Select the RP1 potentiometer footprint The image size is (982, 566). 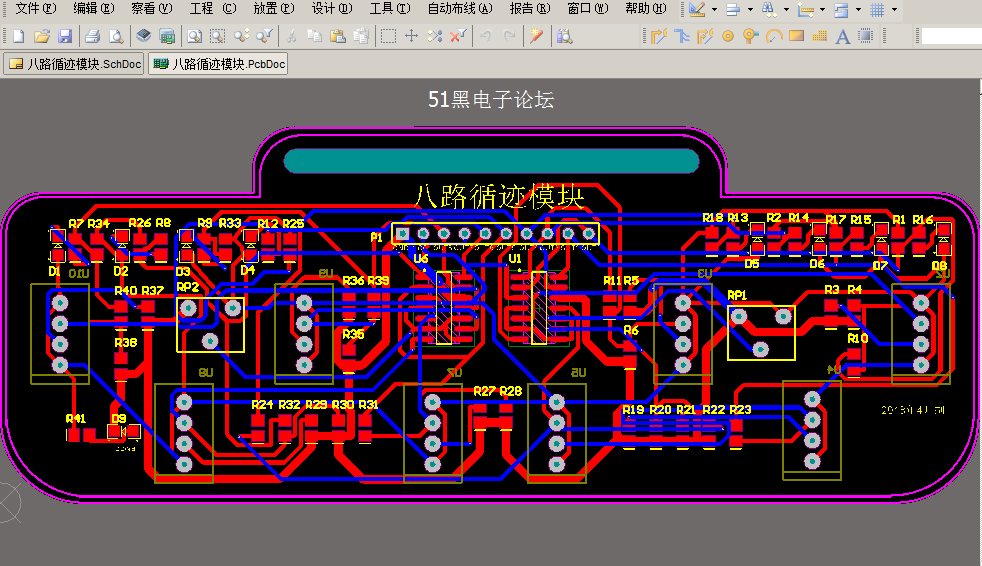pos(761,332)
